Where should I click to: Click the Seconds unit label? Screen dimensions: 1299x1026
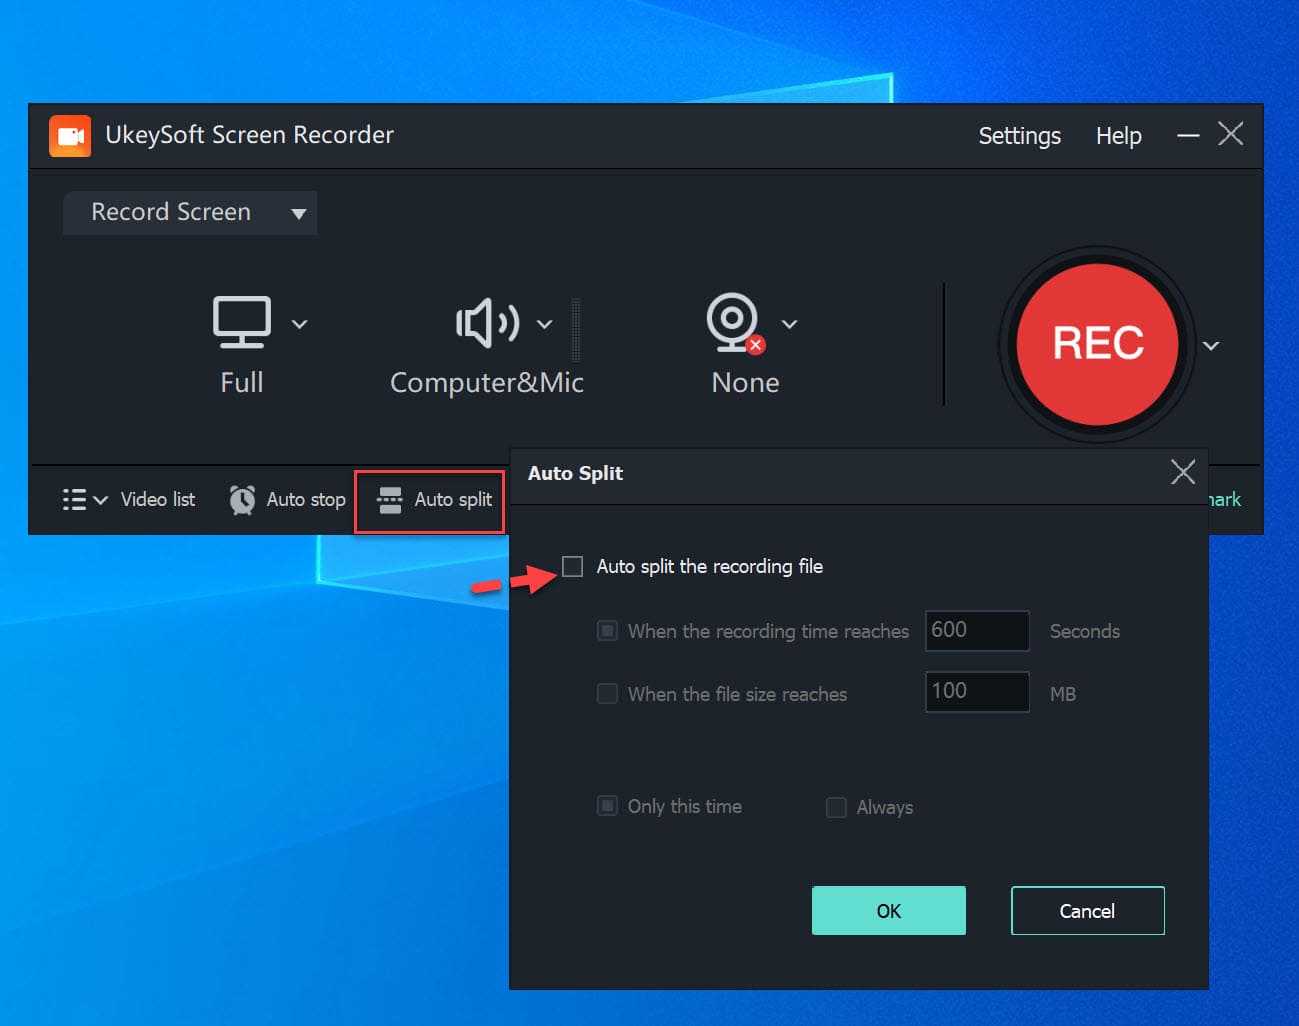1085,631
